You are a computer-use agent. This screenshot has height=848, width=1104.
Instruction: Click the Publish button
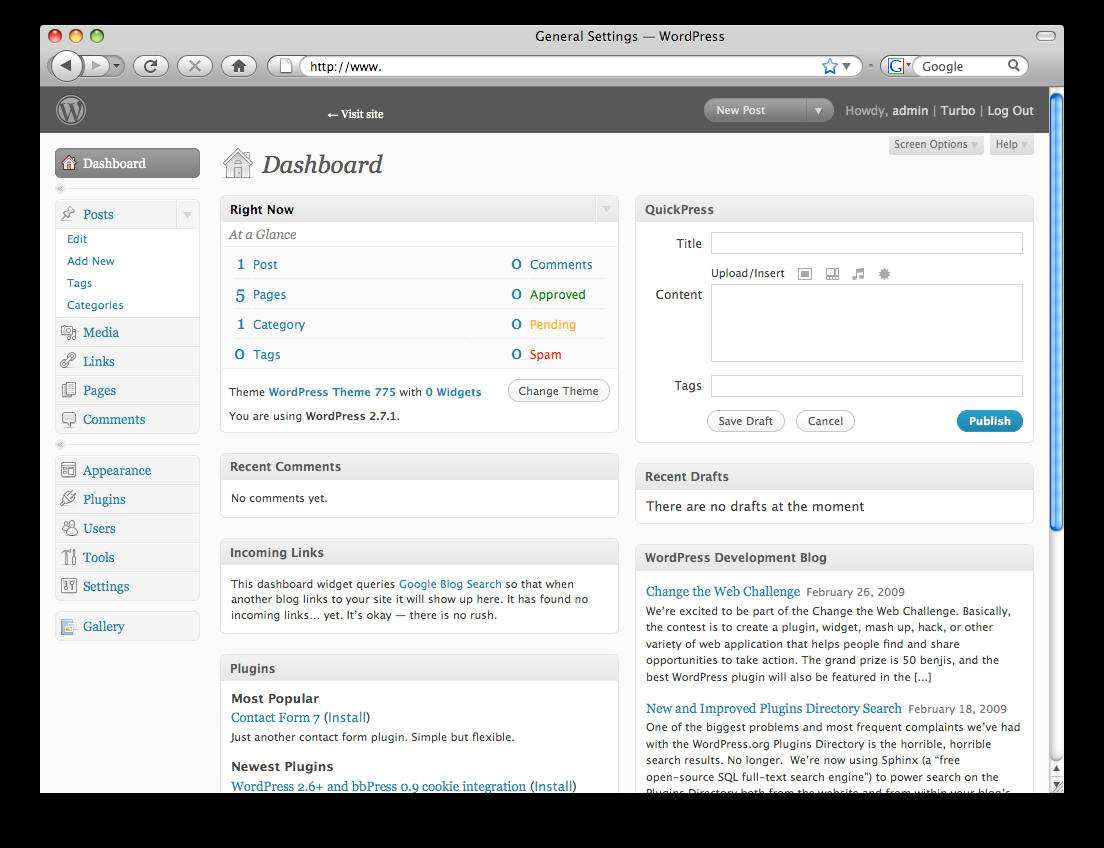point(989,420)
